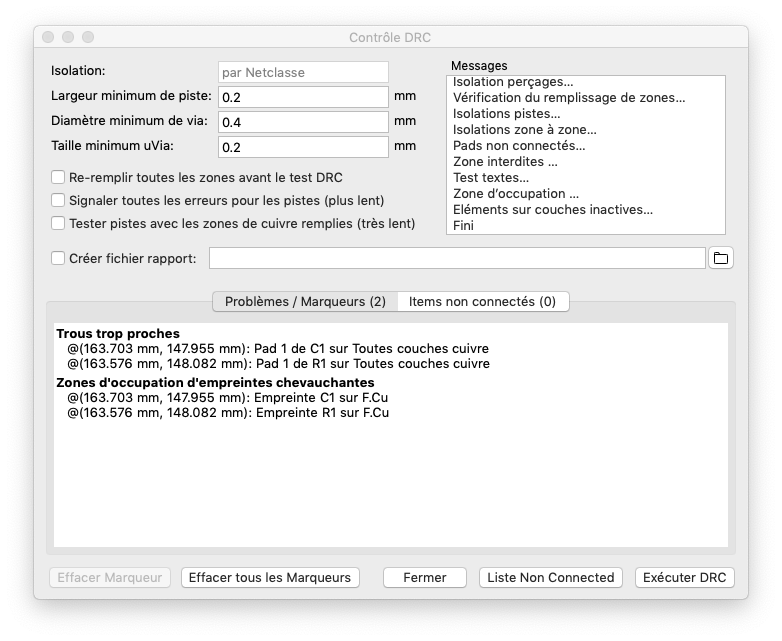Select 'Empreinte C1 sur F.Cu' marker entry
This screenshot has height=641, width=782.
228,398
